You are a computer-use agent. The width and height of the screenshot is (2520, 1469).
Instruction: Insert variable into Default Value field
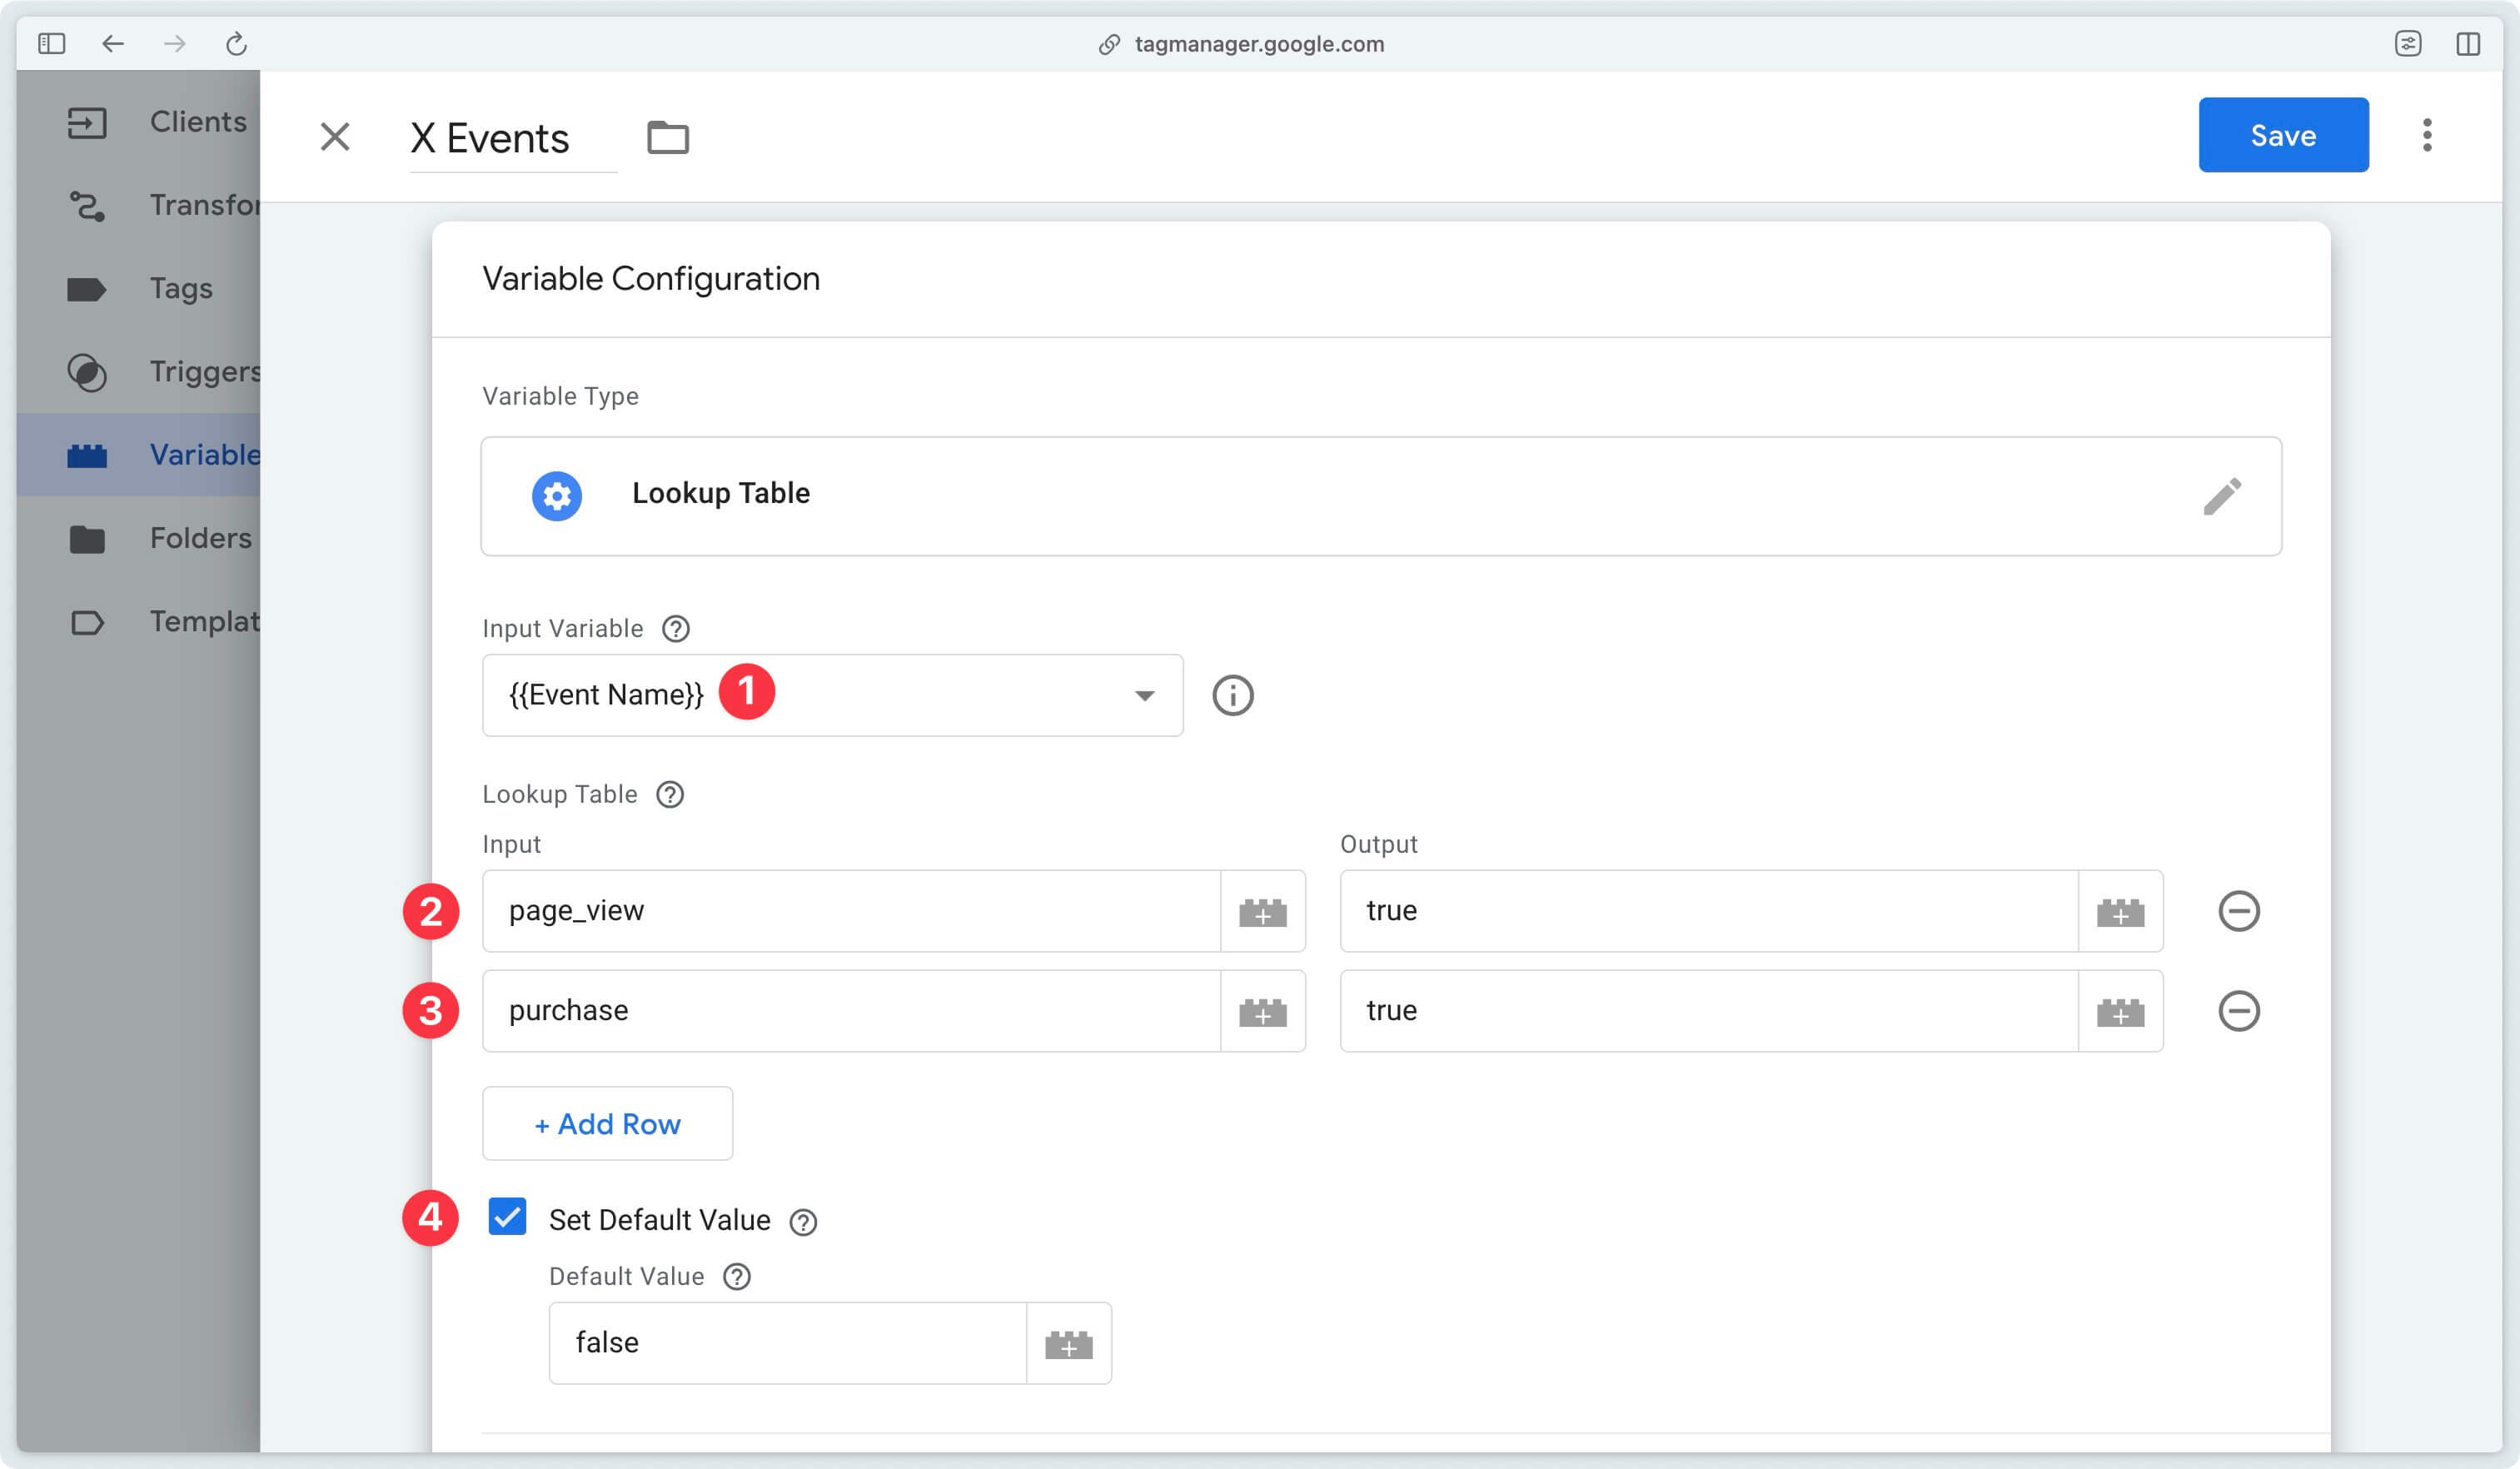1069,1344
